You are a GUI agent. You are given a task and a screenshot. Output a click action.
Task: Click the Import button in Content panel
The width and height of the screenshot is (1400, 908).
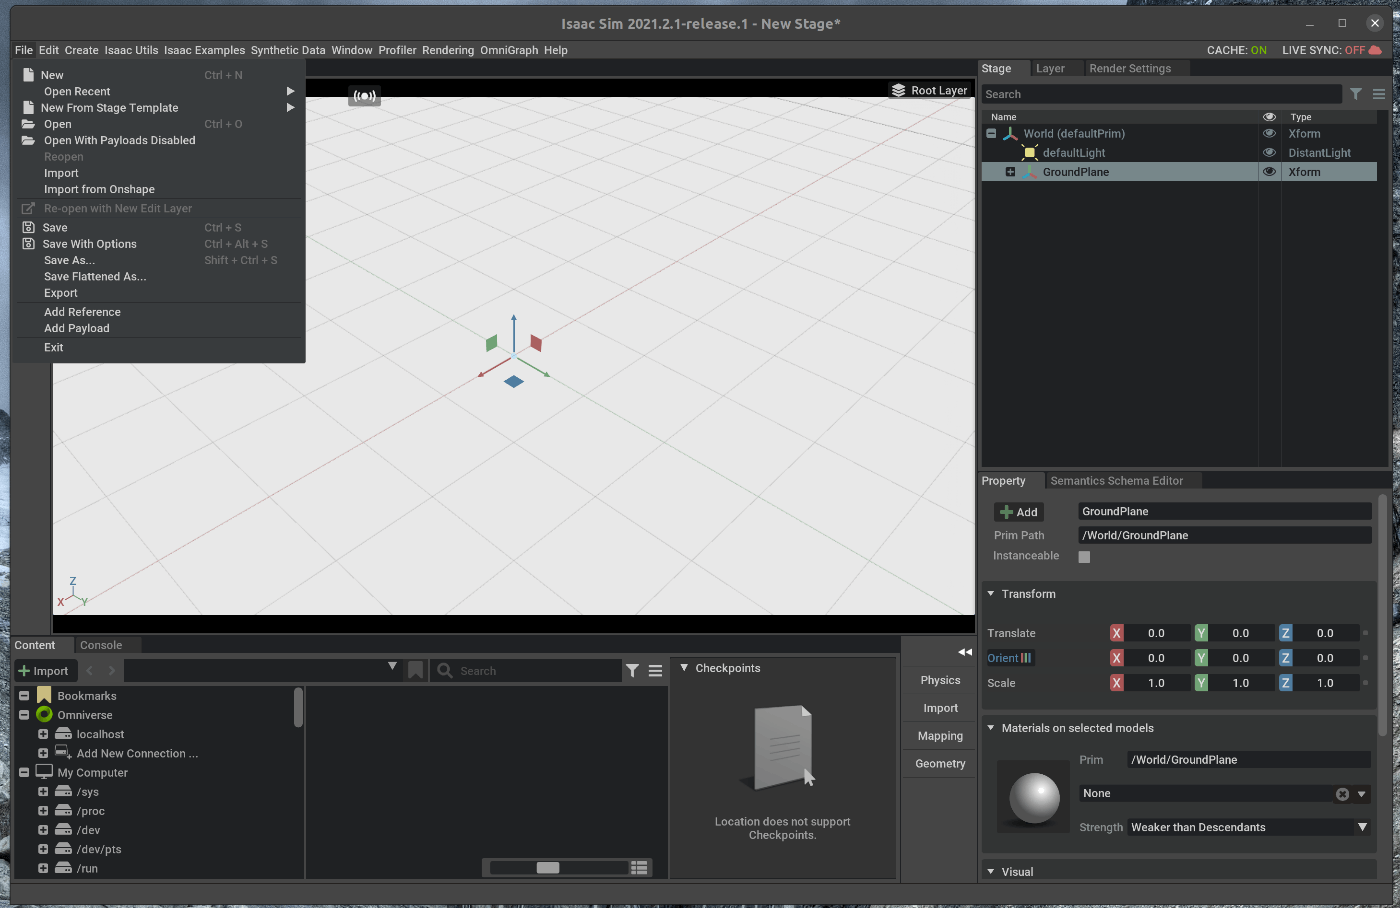(43, 671)
